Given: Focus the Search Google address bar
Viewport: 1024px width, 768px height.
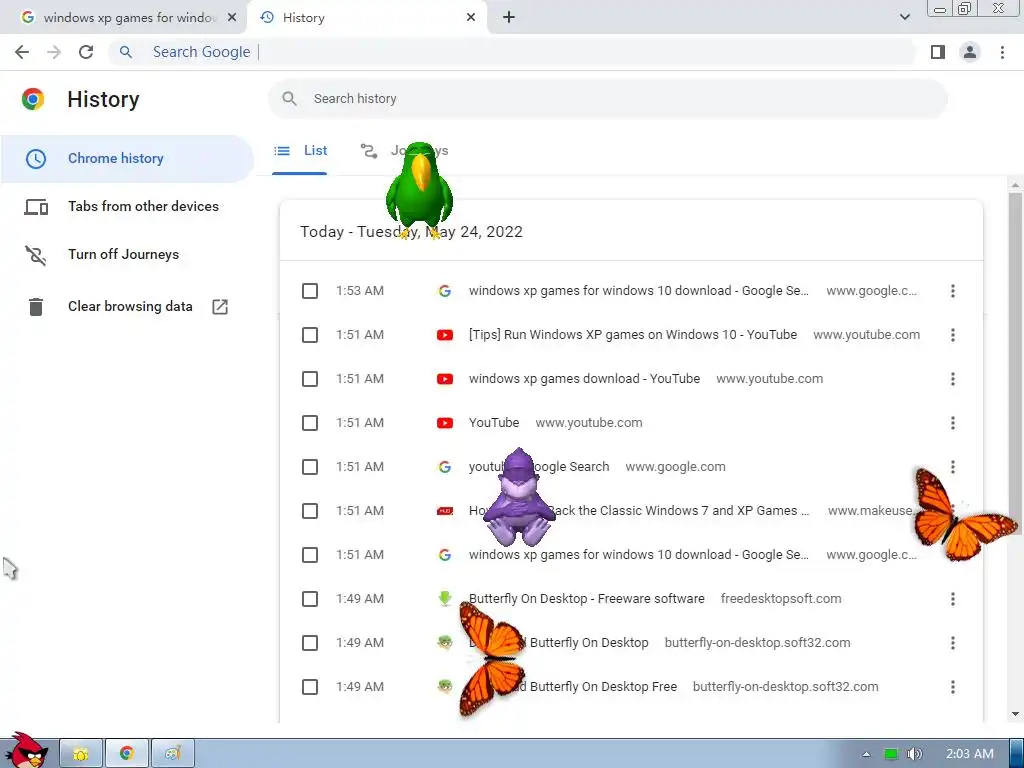Looking at the screenshot, I should (513, 52).
